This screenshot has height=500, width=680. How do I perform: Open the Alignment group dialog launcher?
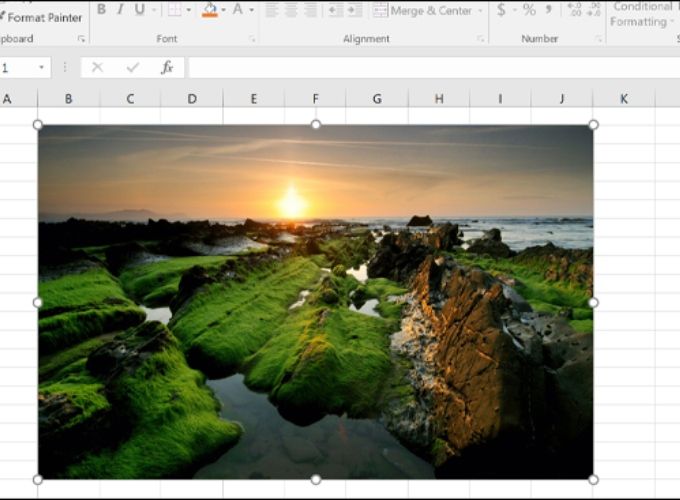[481, 39]
